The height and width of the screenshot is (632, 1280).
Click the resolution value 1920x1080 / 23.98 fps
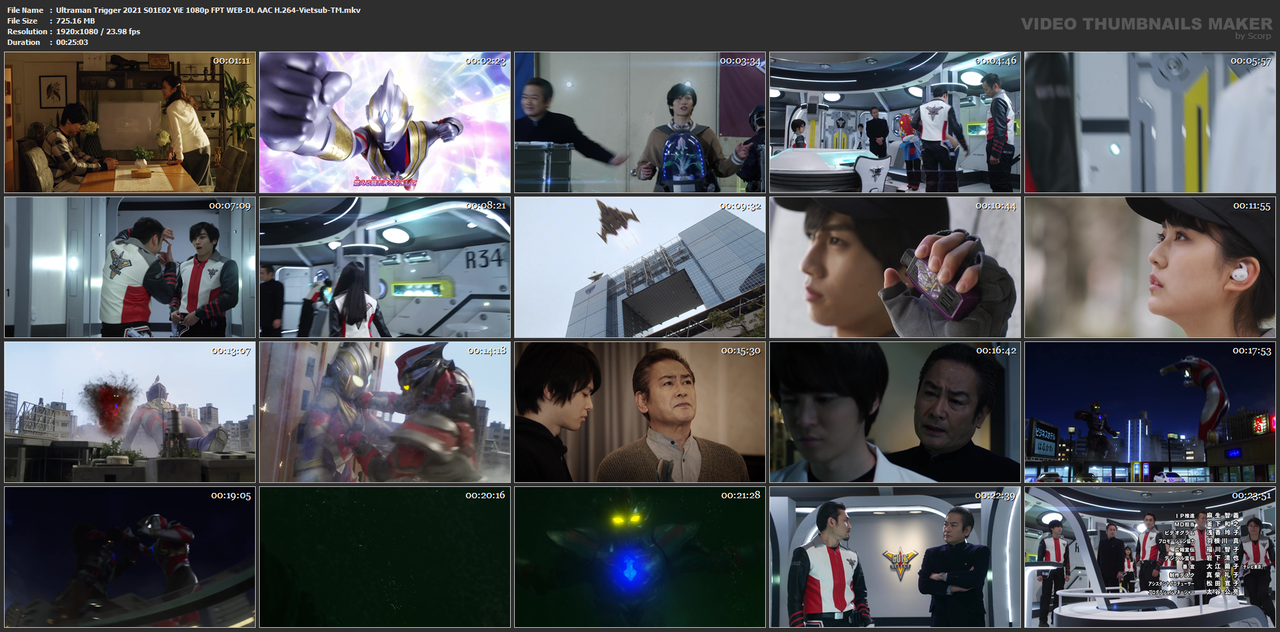click(x=98, y=32)
